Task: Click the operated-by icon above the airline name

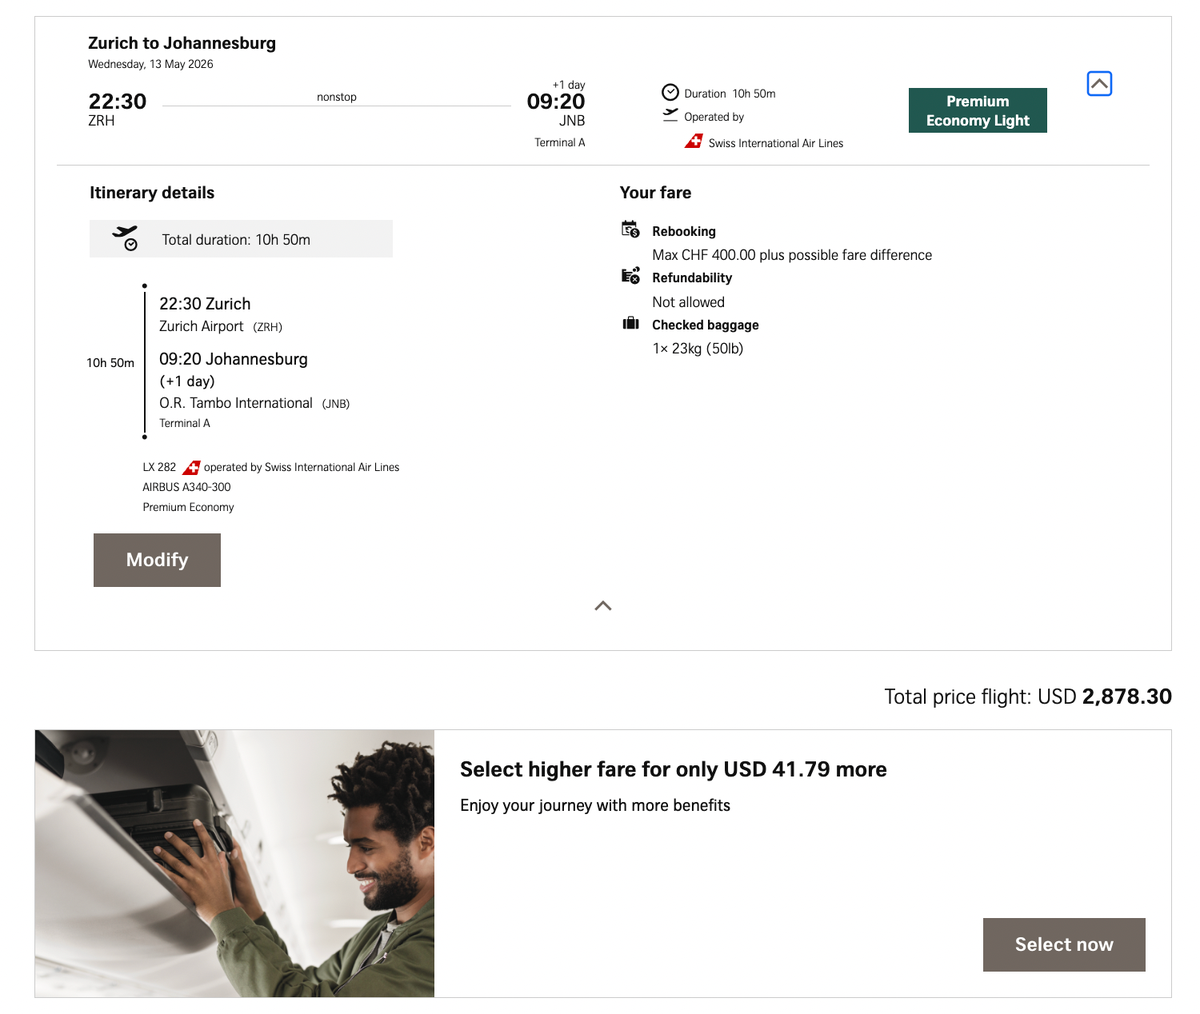Action: (x=671, y=115)
